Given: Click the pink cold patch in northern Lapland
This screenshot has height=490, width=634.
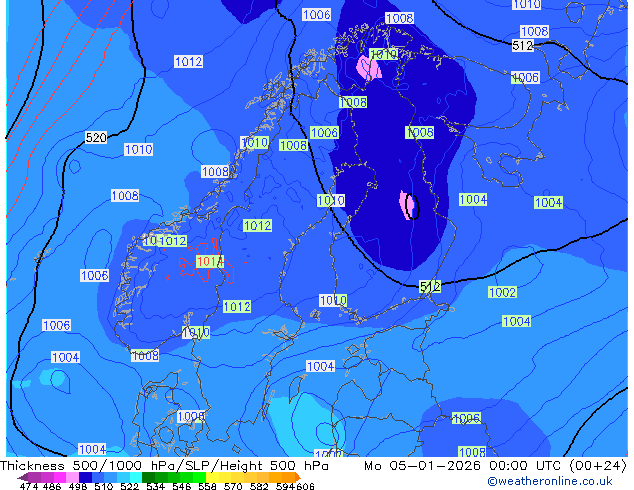Looking at the screenshot, I should coord(369,68).
